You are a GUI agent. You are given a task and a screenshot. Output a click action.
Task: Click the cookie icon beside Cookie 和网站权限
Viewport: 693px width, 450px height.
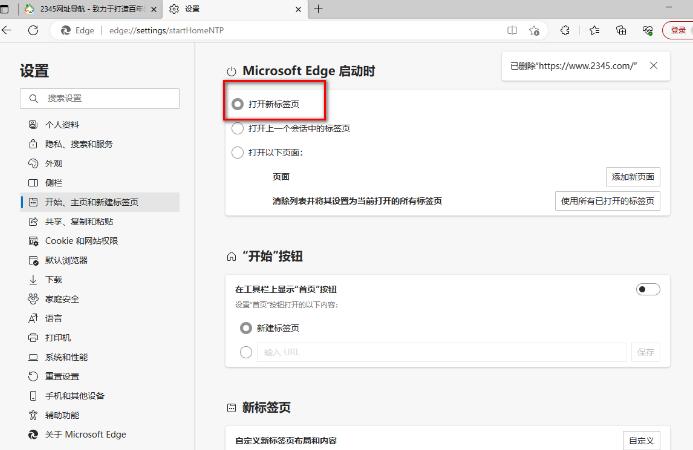tap(33, 241)
